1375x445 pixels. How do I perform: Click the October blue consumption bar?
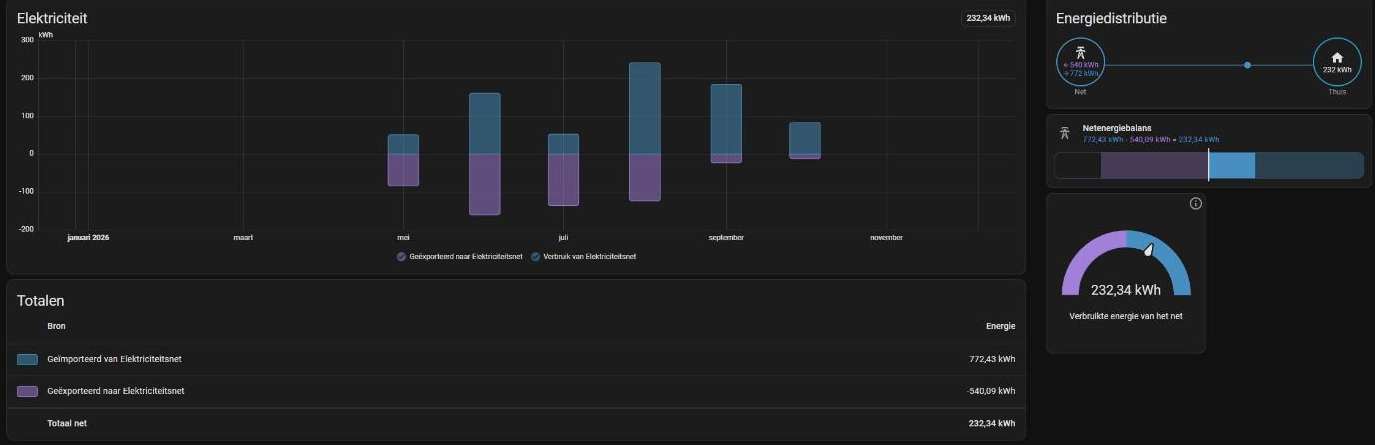(x=805, y=138)
